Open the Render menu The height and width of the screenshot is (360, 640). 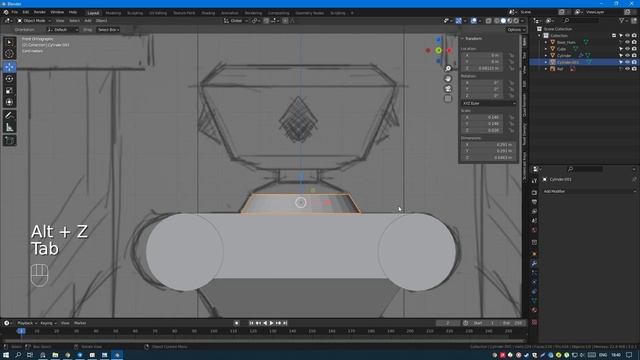point(40,12)
